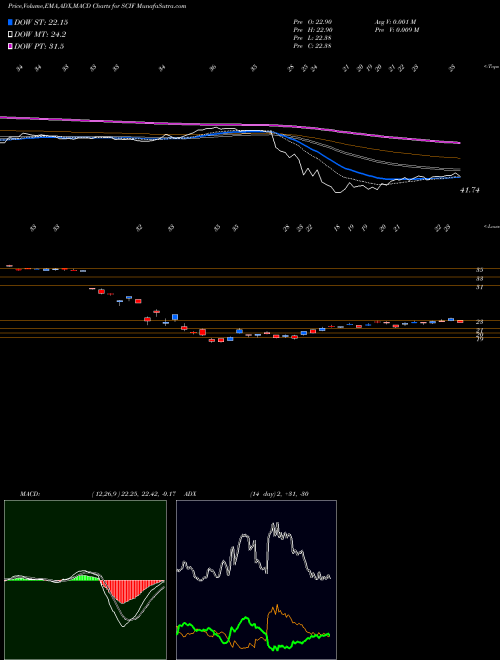Select the 'DOW ST: 22.15' legend text
This screenshot has width=500, height=660.
coord(41,22)
